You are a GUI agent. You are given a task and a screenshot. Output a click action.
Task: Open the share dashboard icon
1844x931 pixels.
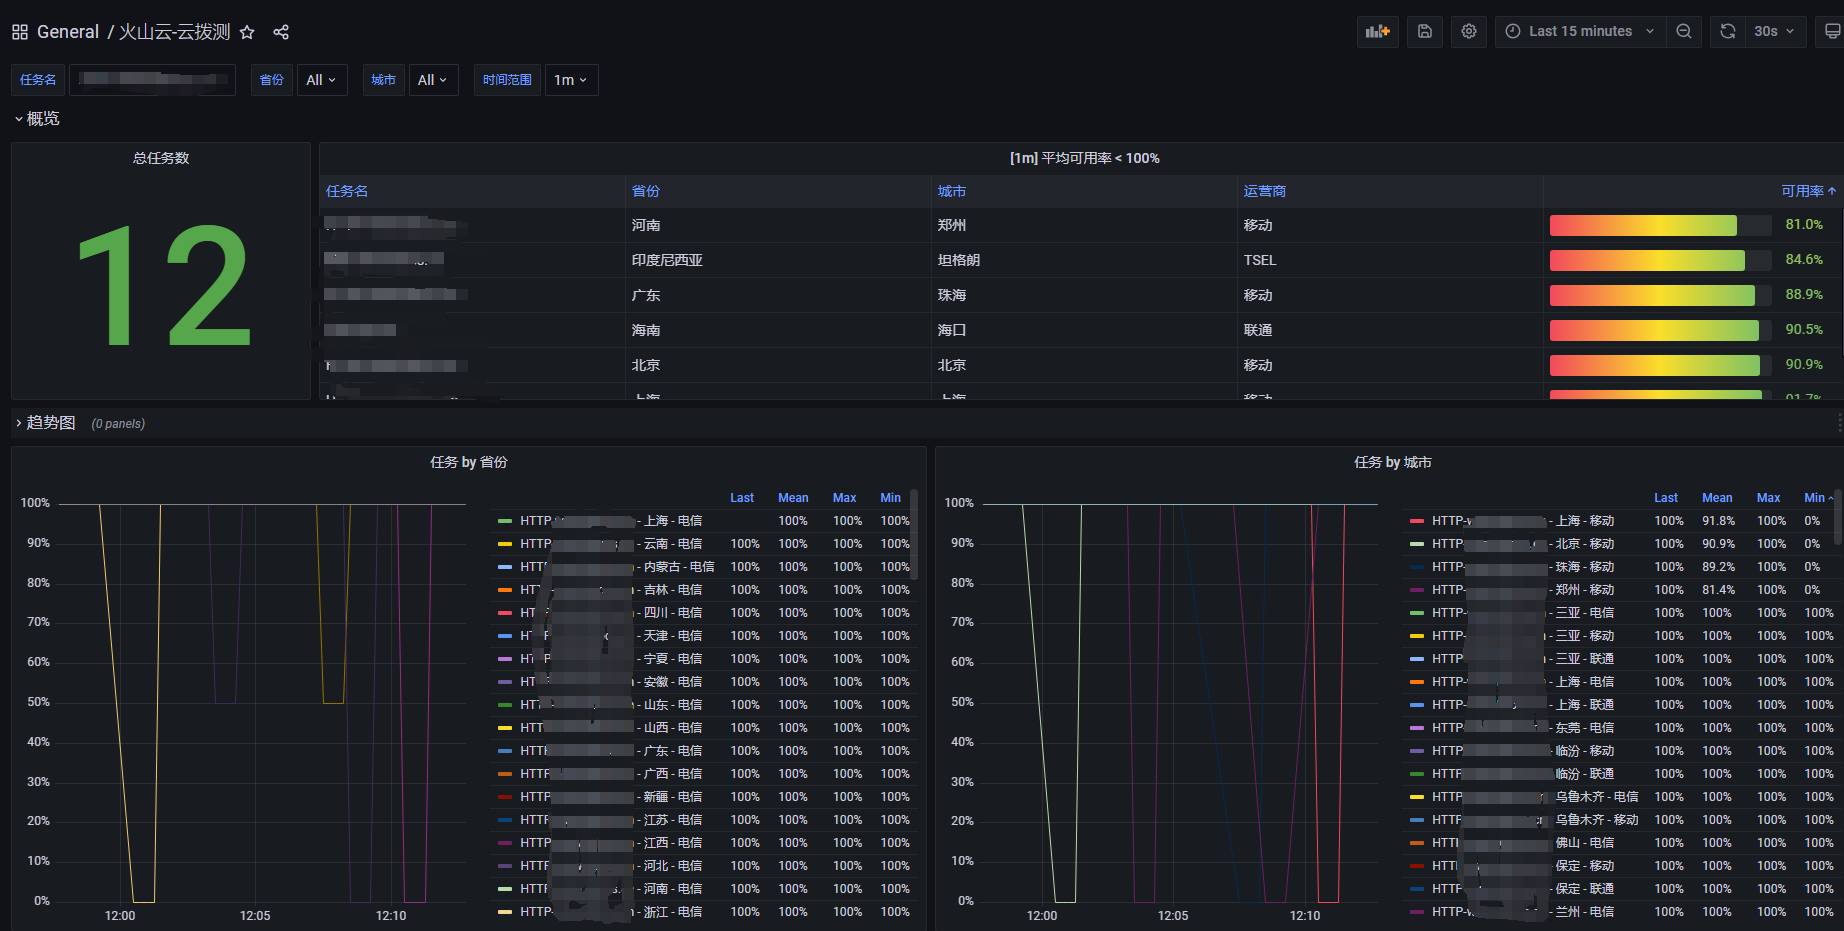[281, 31]
